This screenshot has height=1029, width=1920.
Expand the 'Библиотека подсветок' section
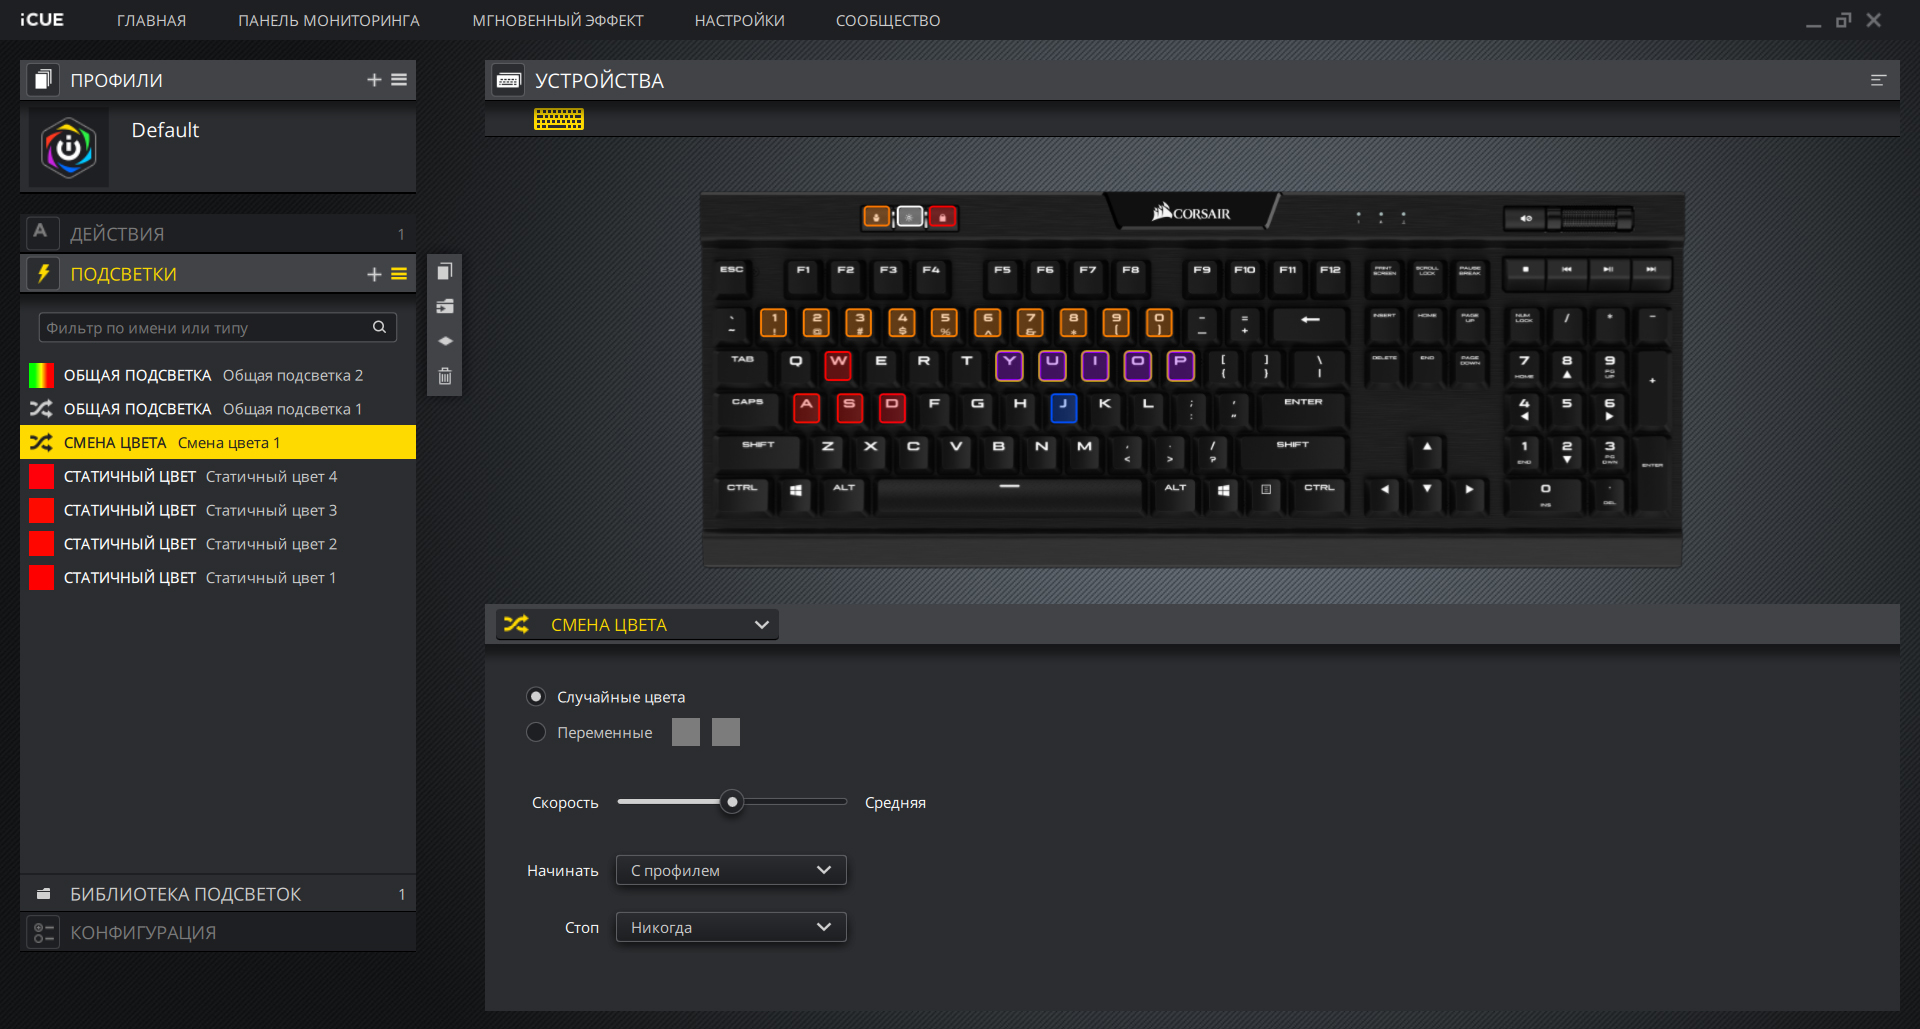(x=185, y=895)
